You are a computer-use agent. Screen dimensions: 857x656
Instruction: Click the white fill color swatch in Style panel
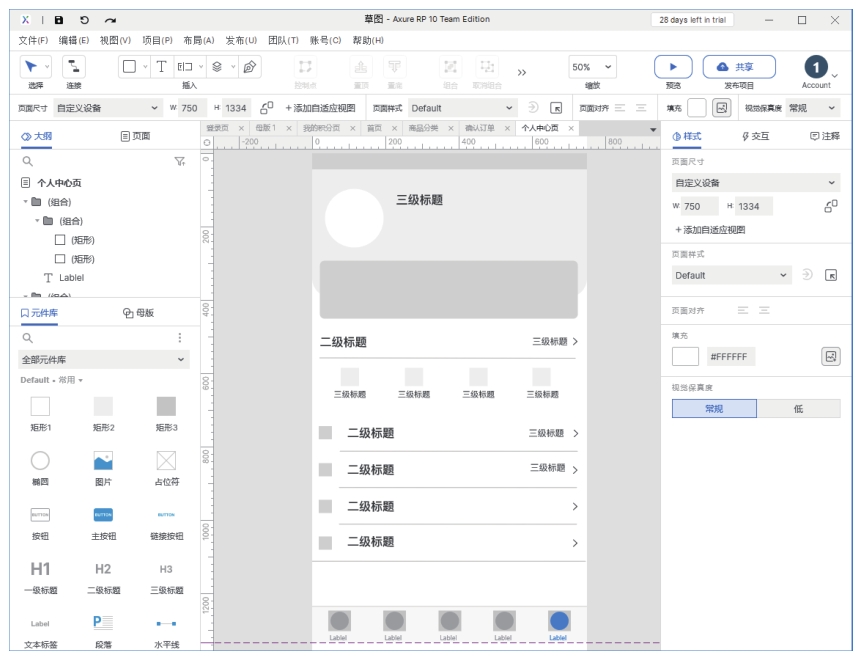click(685, 356)
